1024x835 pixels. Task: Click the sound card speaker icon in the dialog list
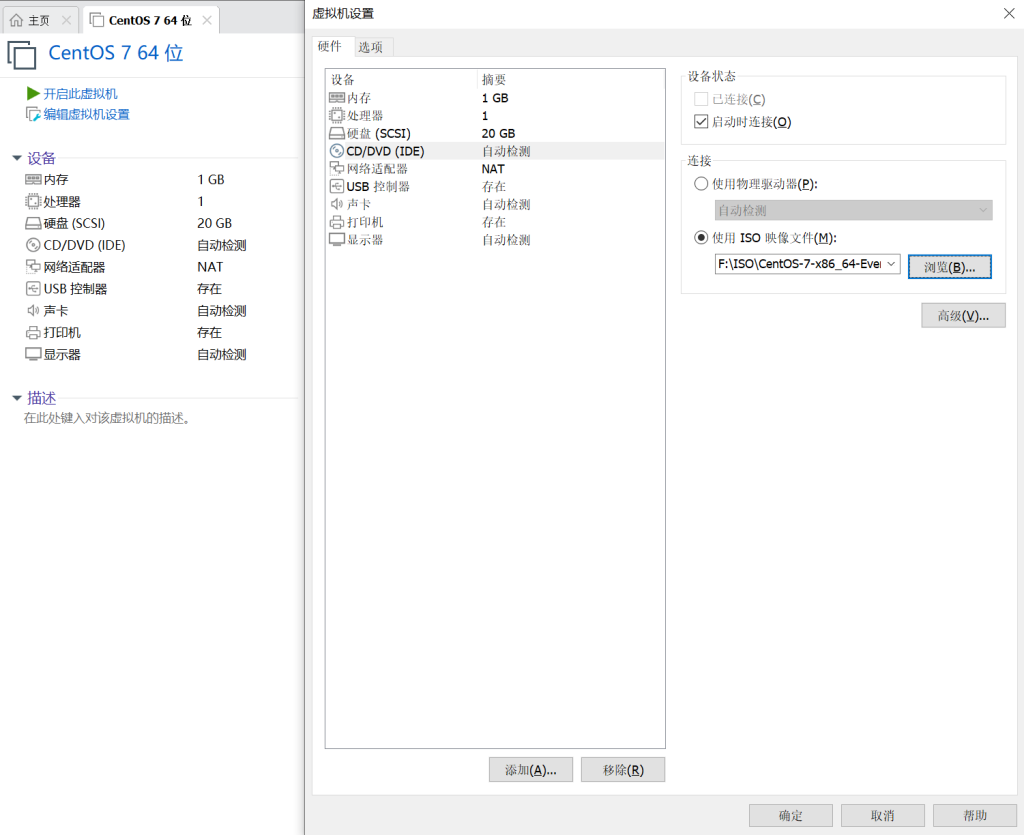(336, 204)
